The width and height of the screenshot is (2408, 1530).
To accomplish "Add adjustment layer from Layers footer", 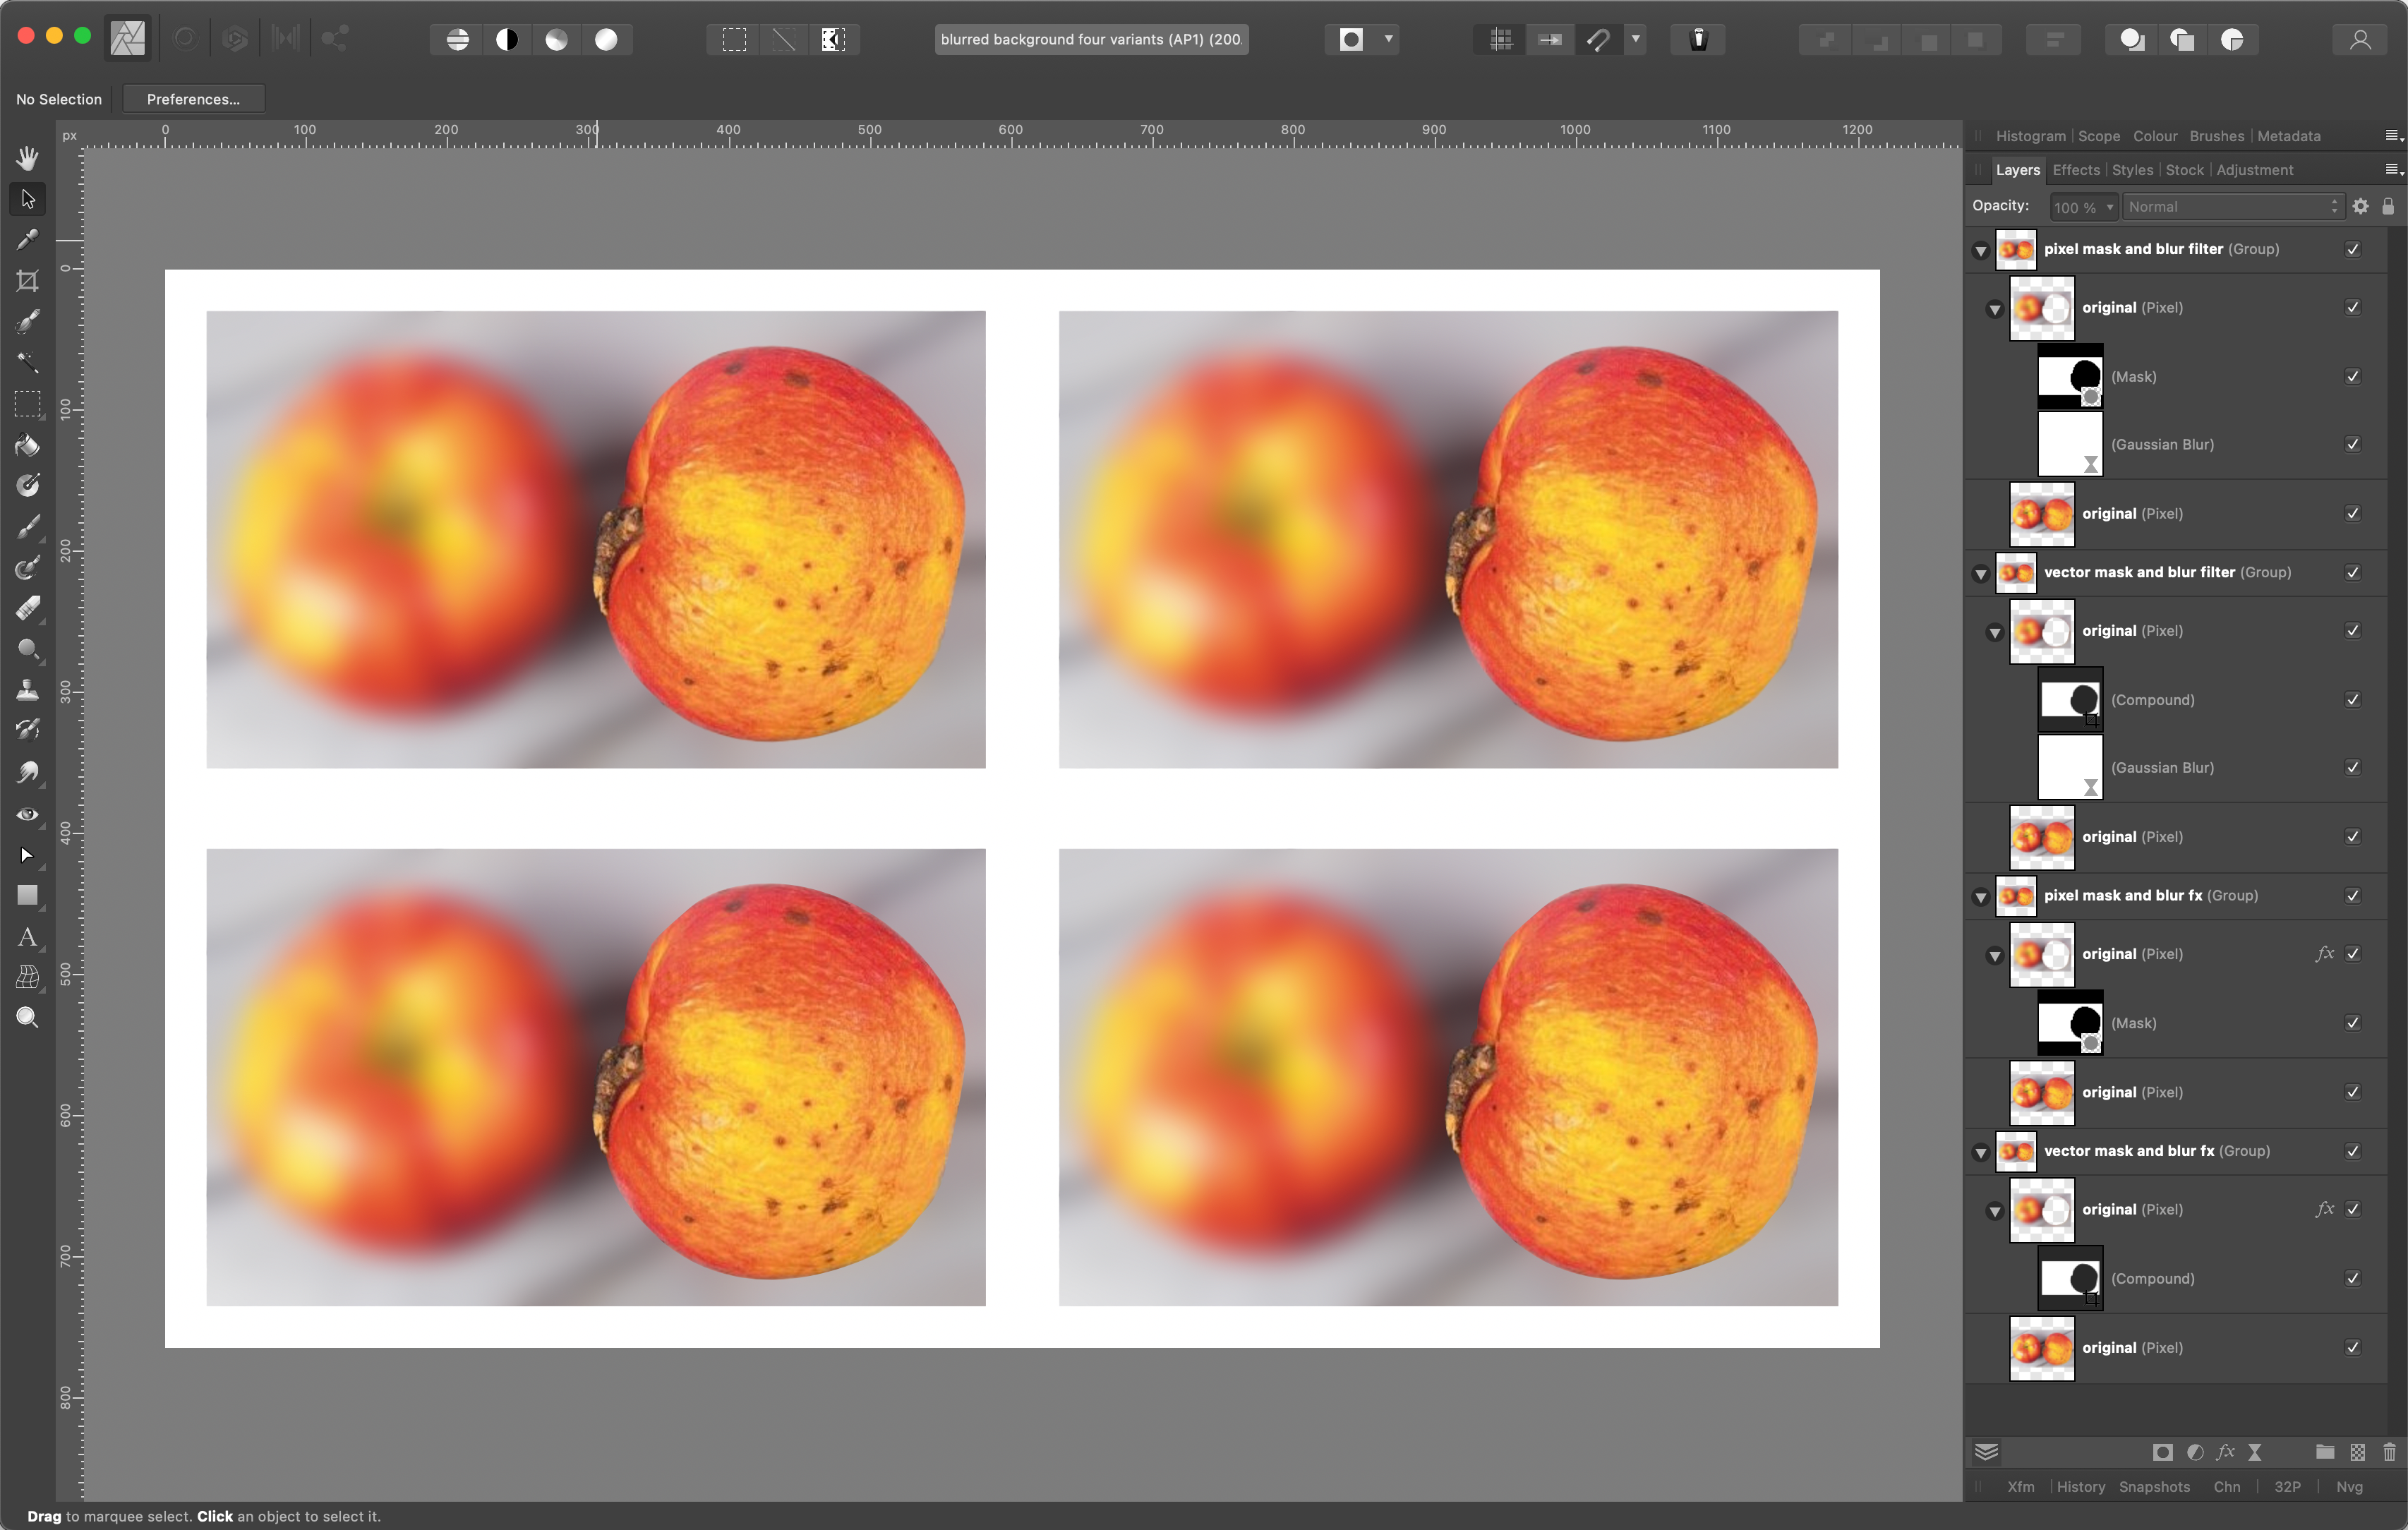I will click(2195, 1452).
